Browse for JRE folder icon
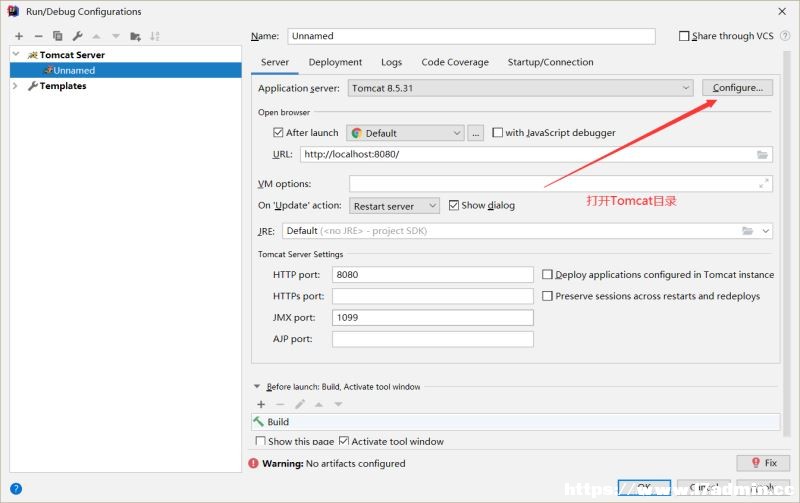 (747, 231)
